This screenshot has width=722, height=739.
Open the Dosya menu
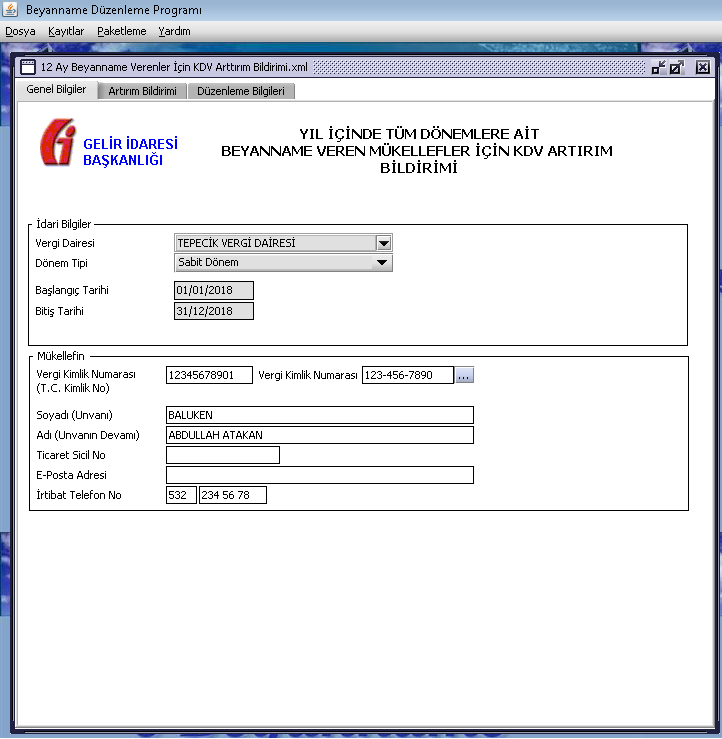tap(20, 32)
